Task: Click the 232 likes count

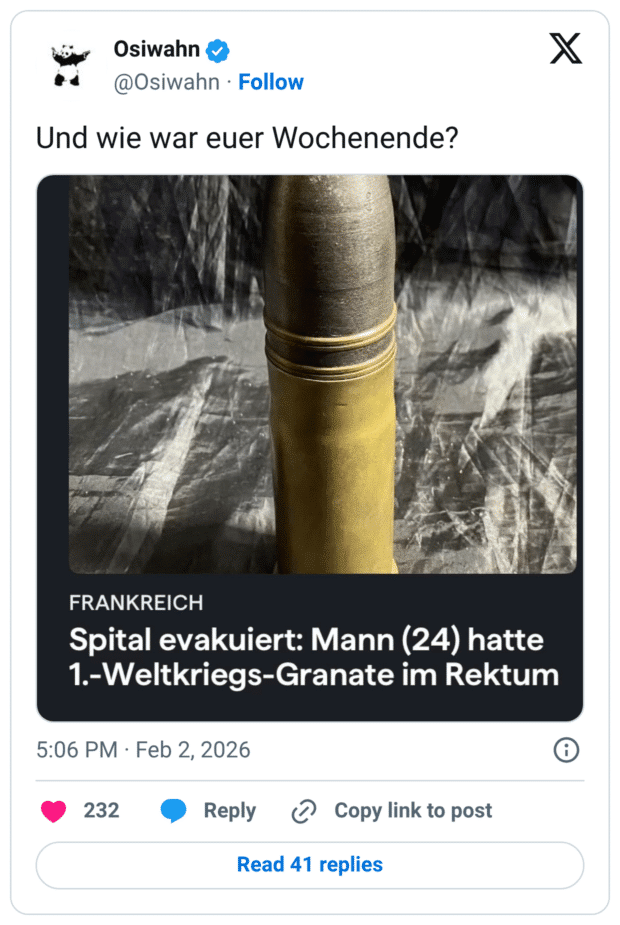Action: click(101, 811)
